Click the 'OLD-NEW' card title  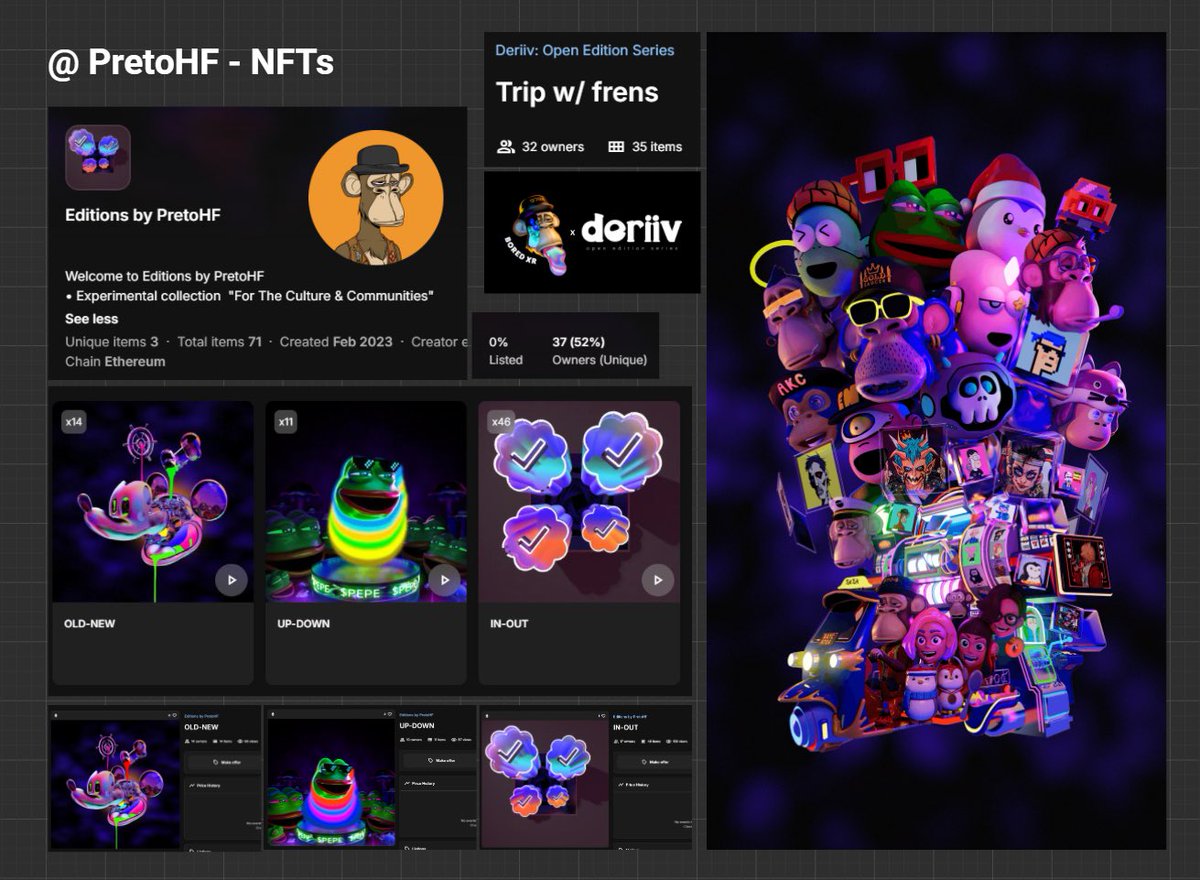tap(89, 624)
